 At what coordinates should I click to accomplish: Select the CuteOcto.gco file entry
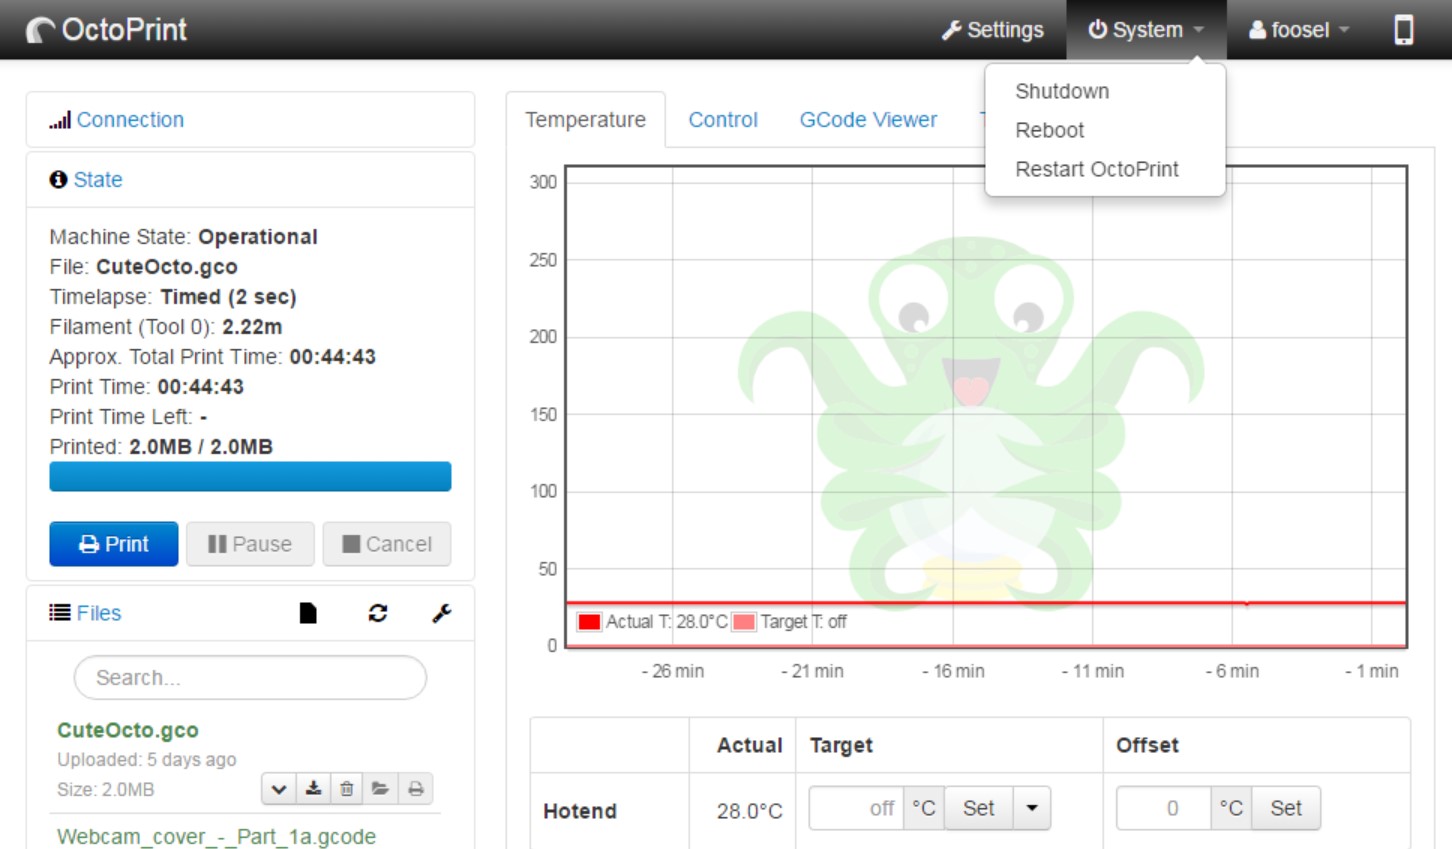[x=128, y=730]
